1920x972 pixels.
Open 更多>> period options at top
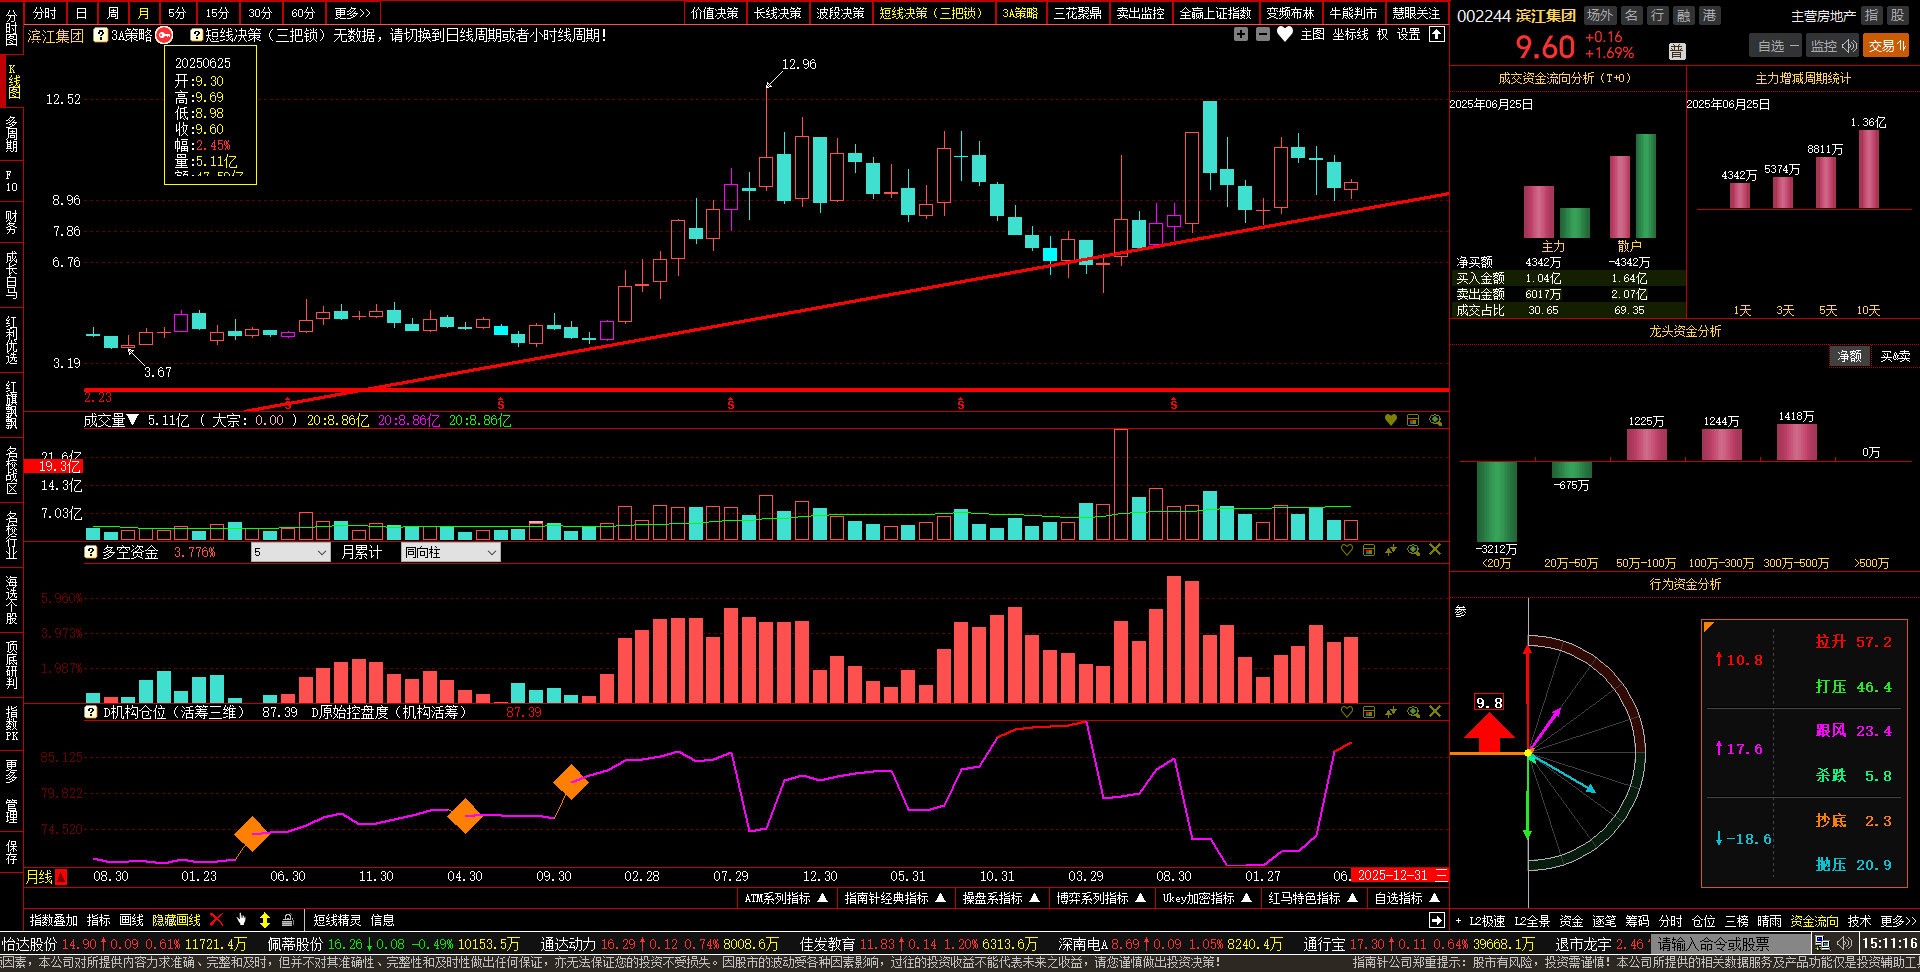(x=352, y=13)
